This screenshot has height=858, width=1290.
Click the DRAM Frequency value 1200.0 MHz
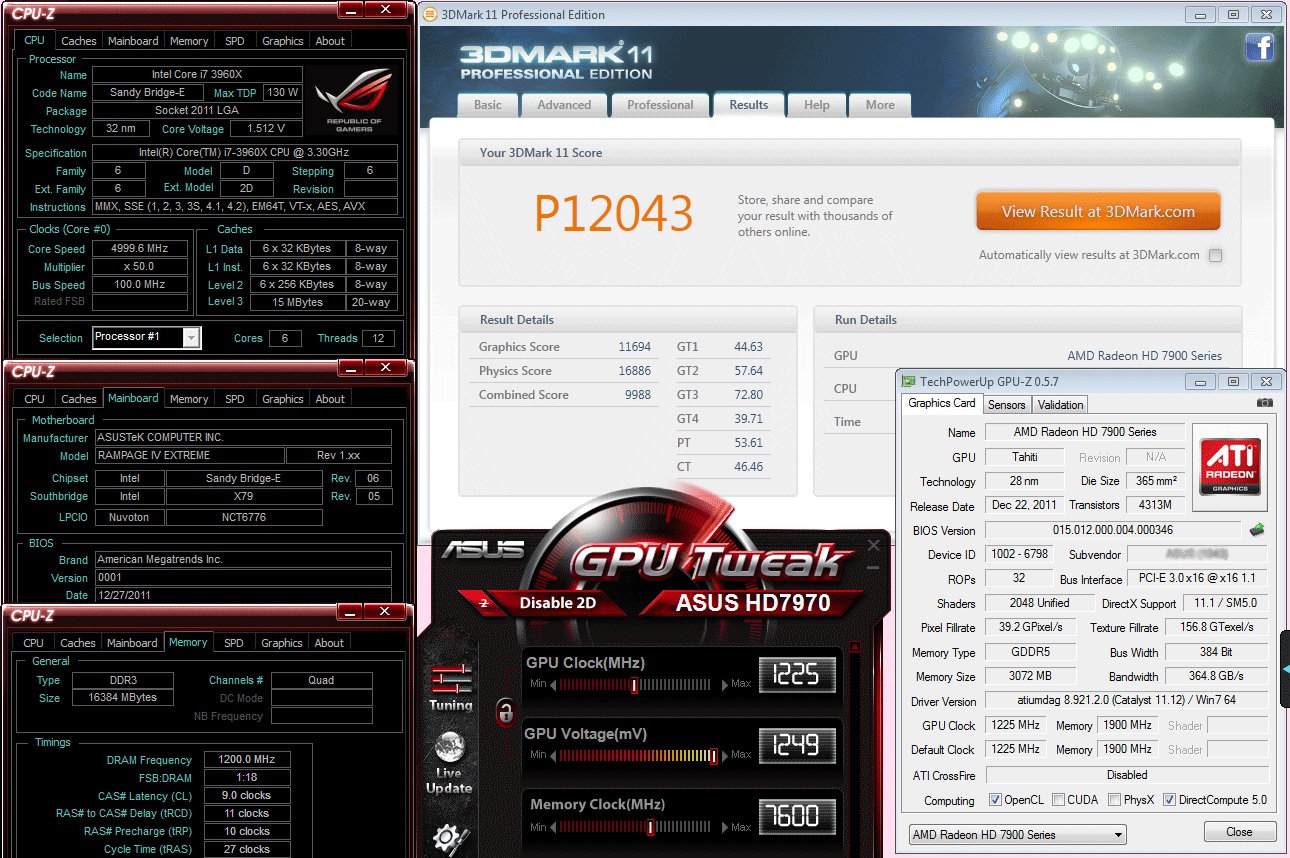247,760
